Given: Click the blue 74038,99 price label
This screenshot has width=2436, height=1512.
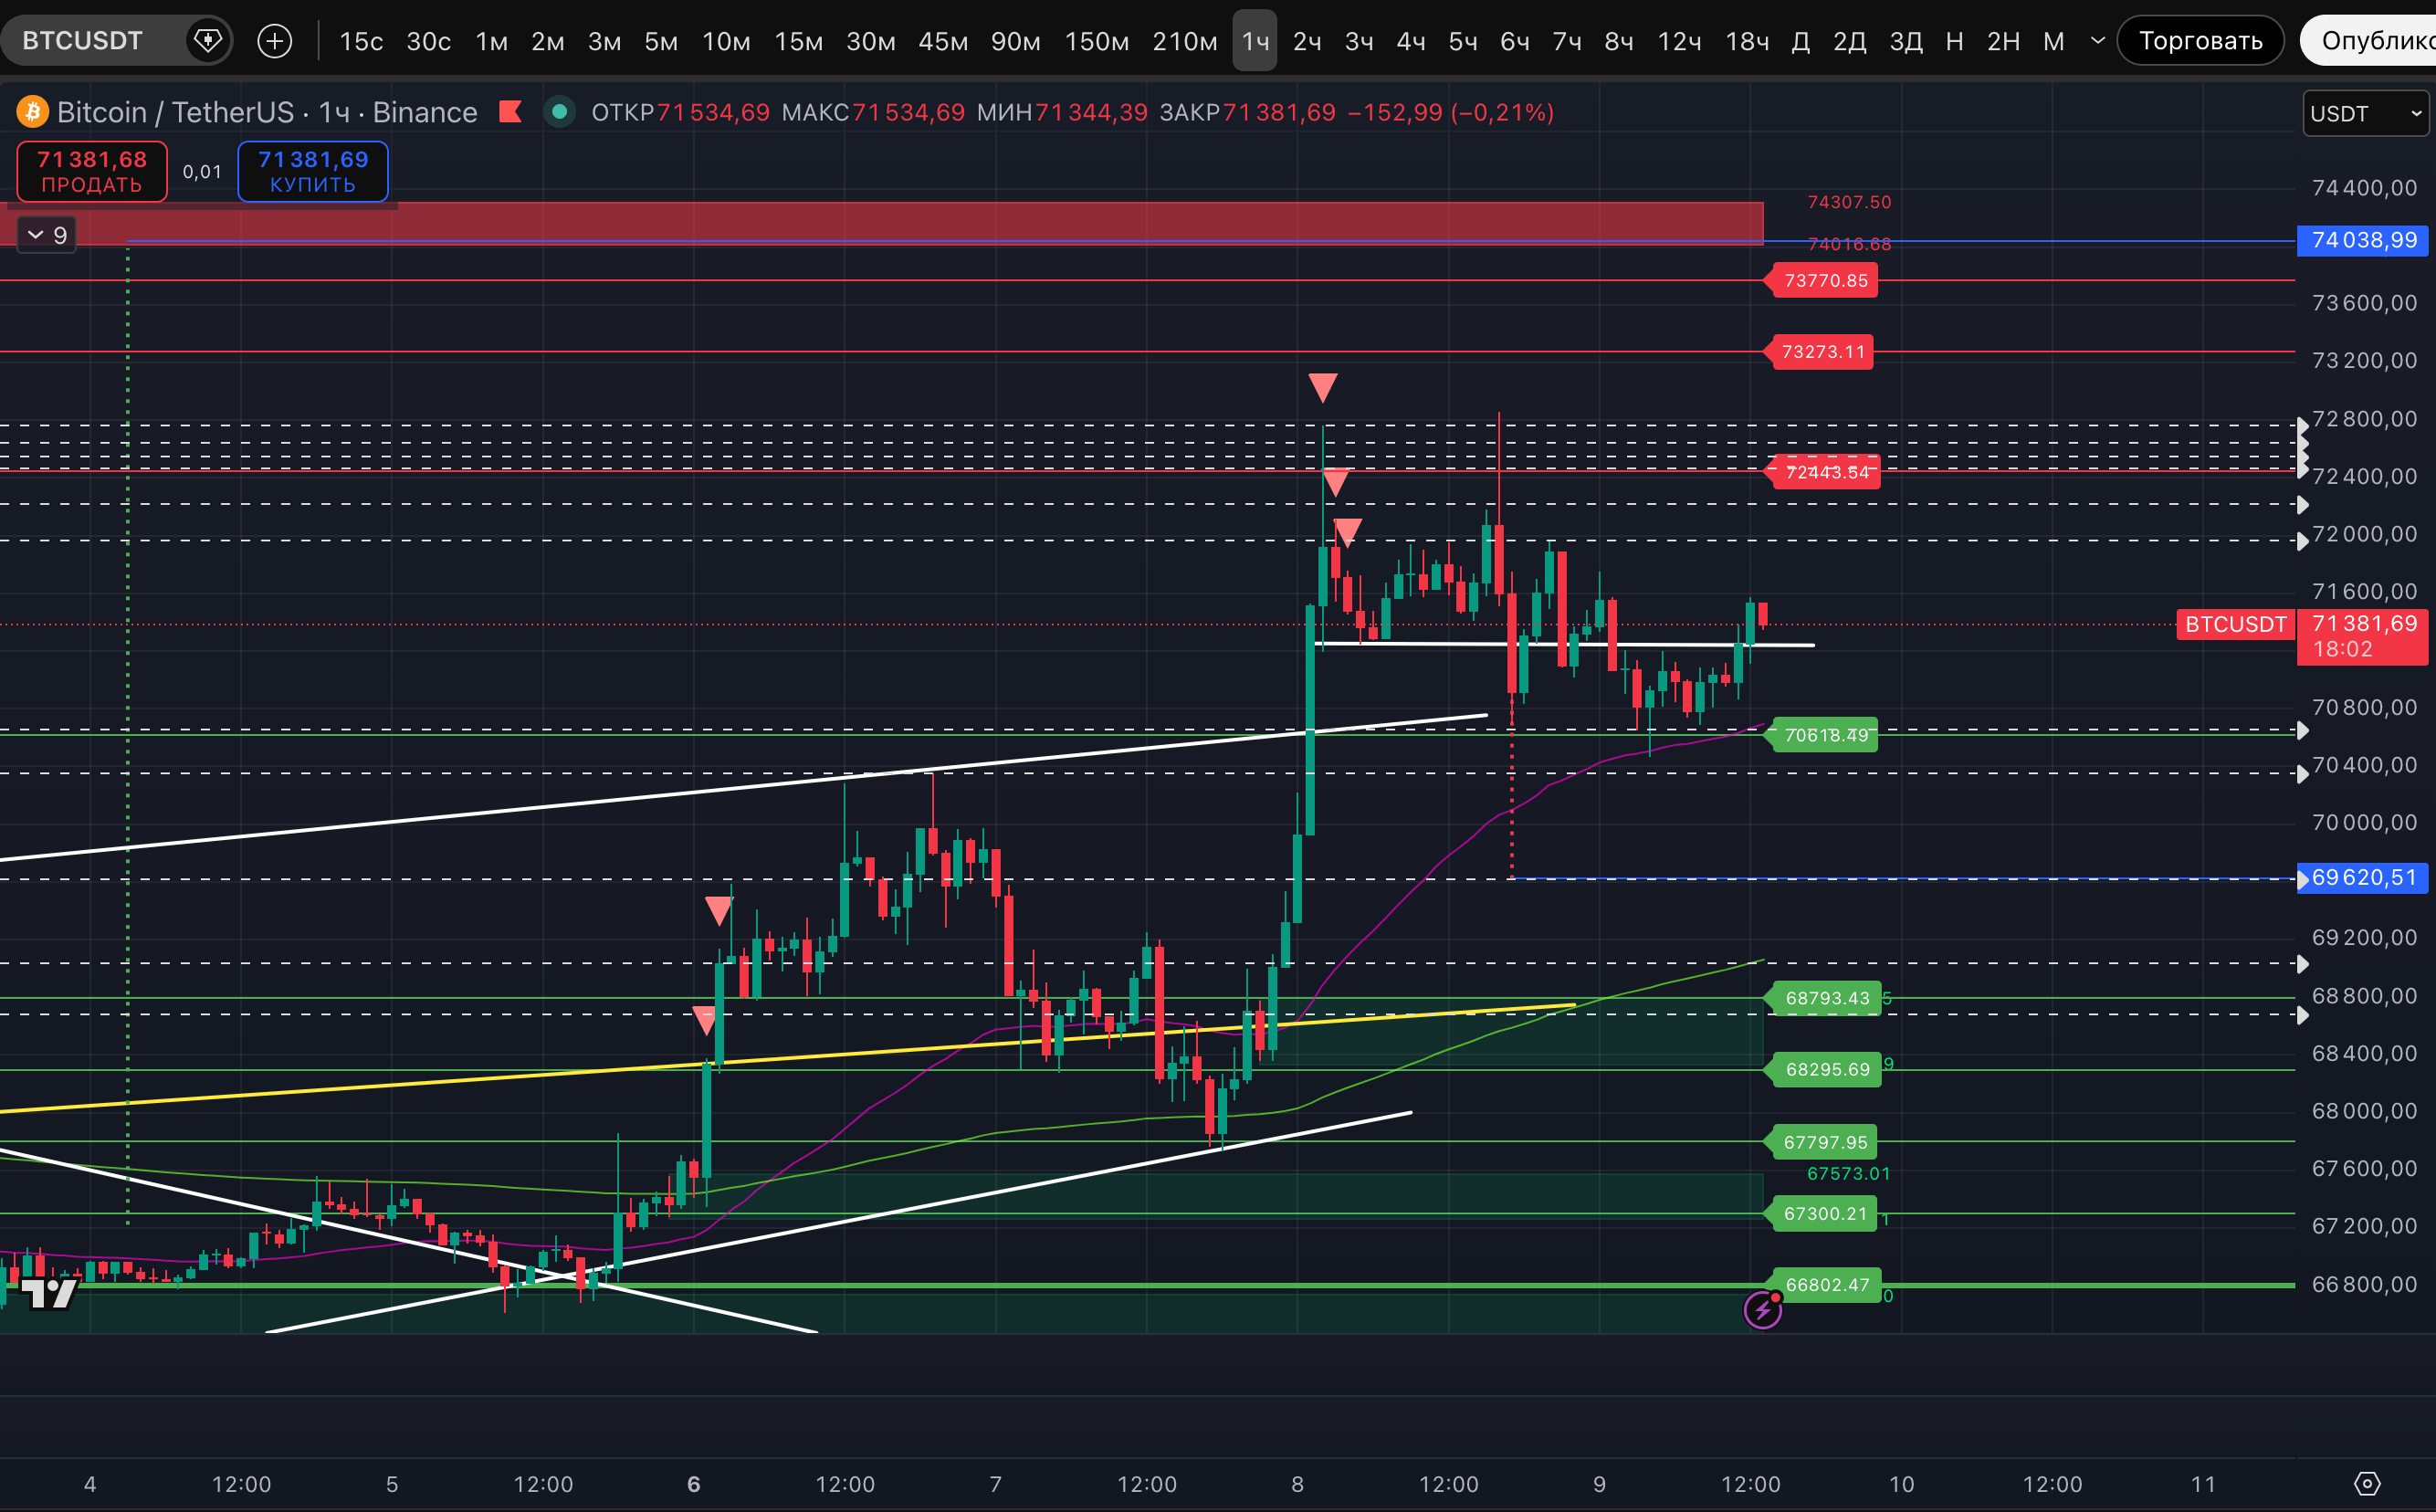Looking at the screenshot, I should [x=2363, y=240].
